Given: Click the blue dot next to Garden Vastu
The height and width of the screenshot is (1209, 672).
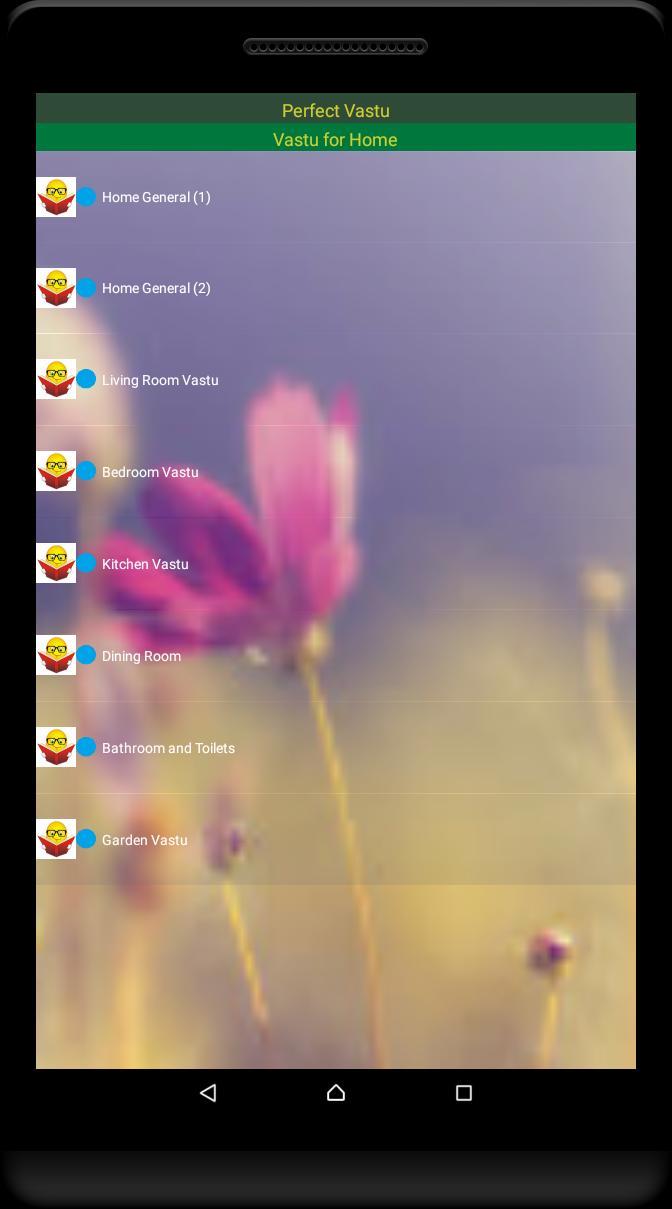Looking at the screenshot, I should click(x=87, y=839).
